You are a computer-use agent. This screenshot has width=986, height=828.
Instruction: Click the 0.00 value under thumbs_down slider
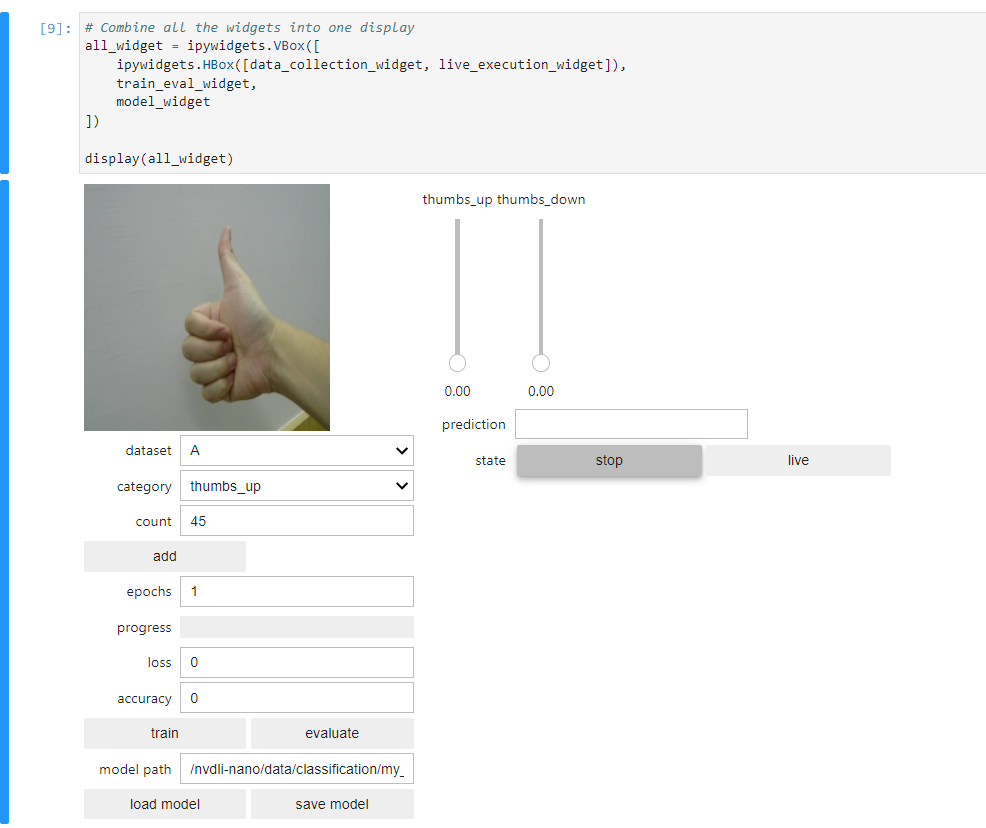pyautogui.click(x=541, y=391)
